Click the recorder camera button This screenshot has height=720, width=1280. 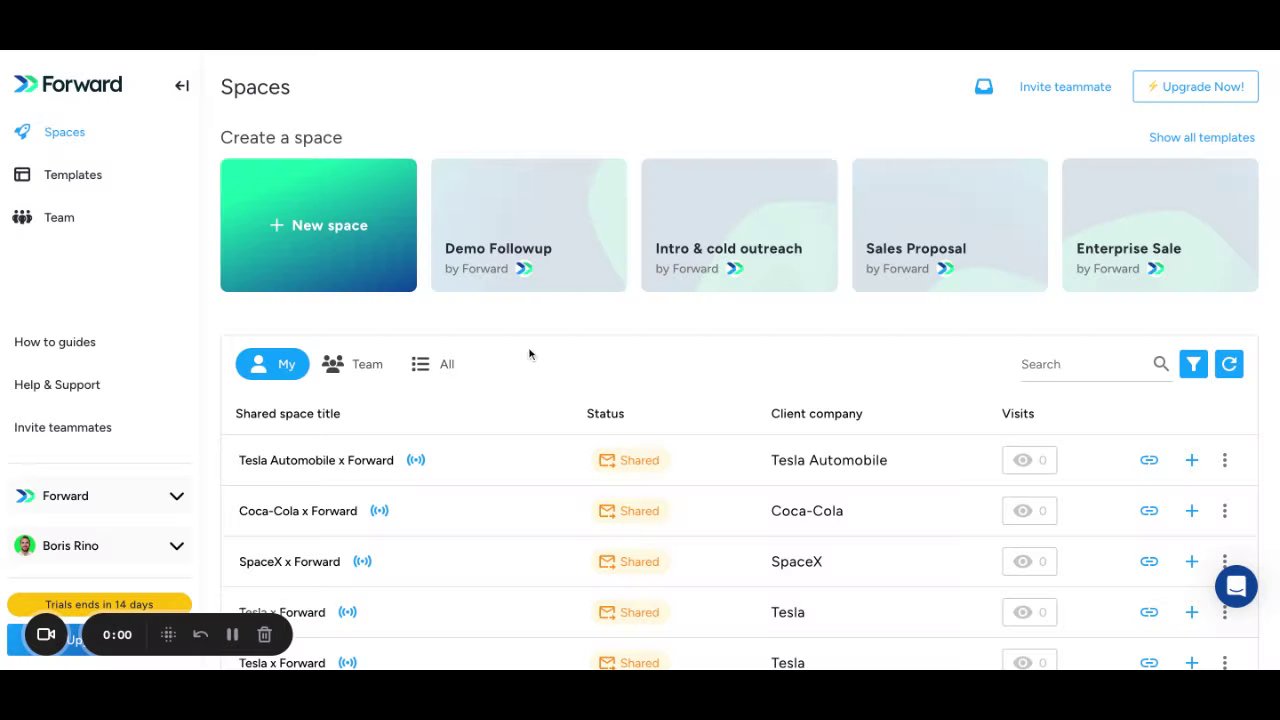(x=46, y=634)
